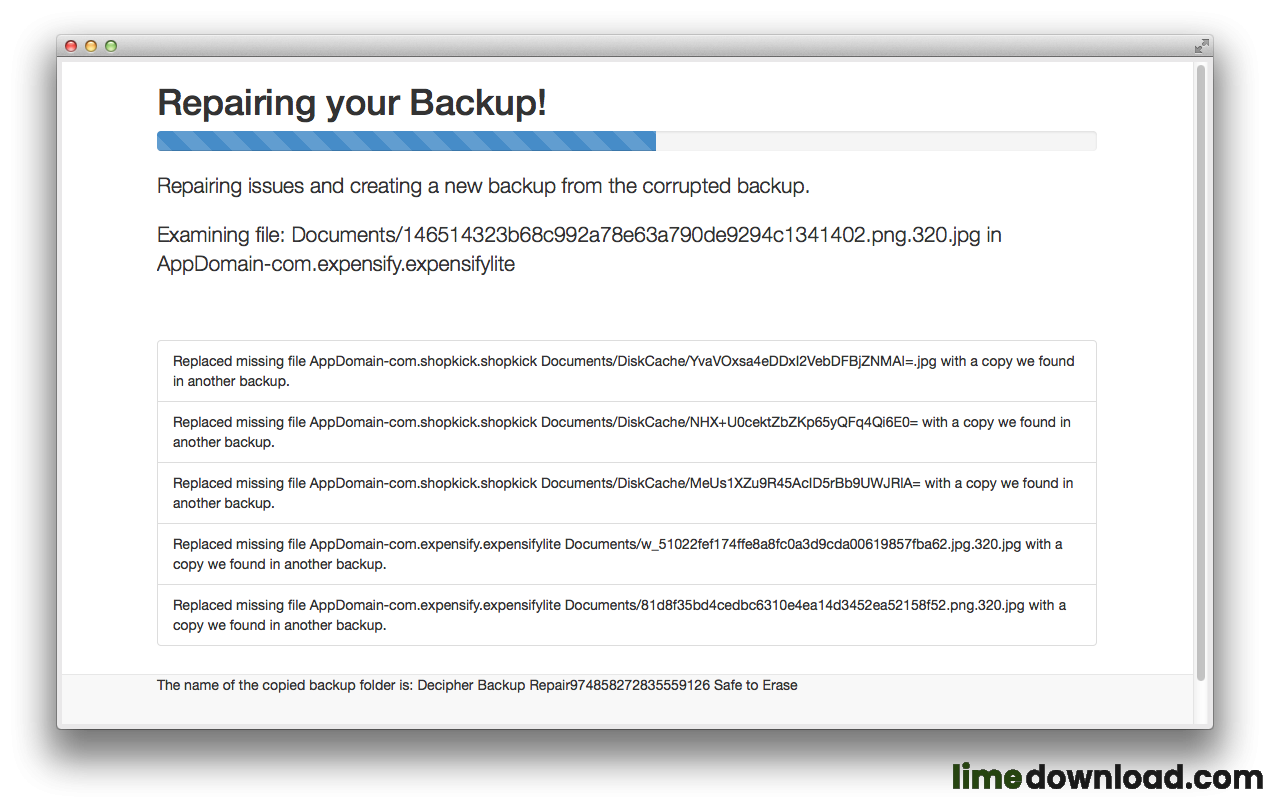1270x808 pixels.
Task: Click the Repairing your Backup heading
Action: point(351,102)
